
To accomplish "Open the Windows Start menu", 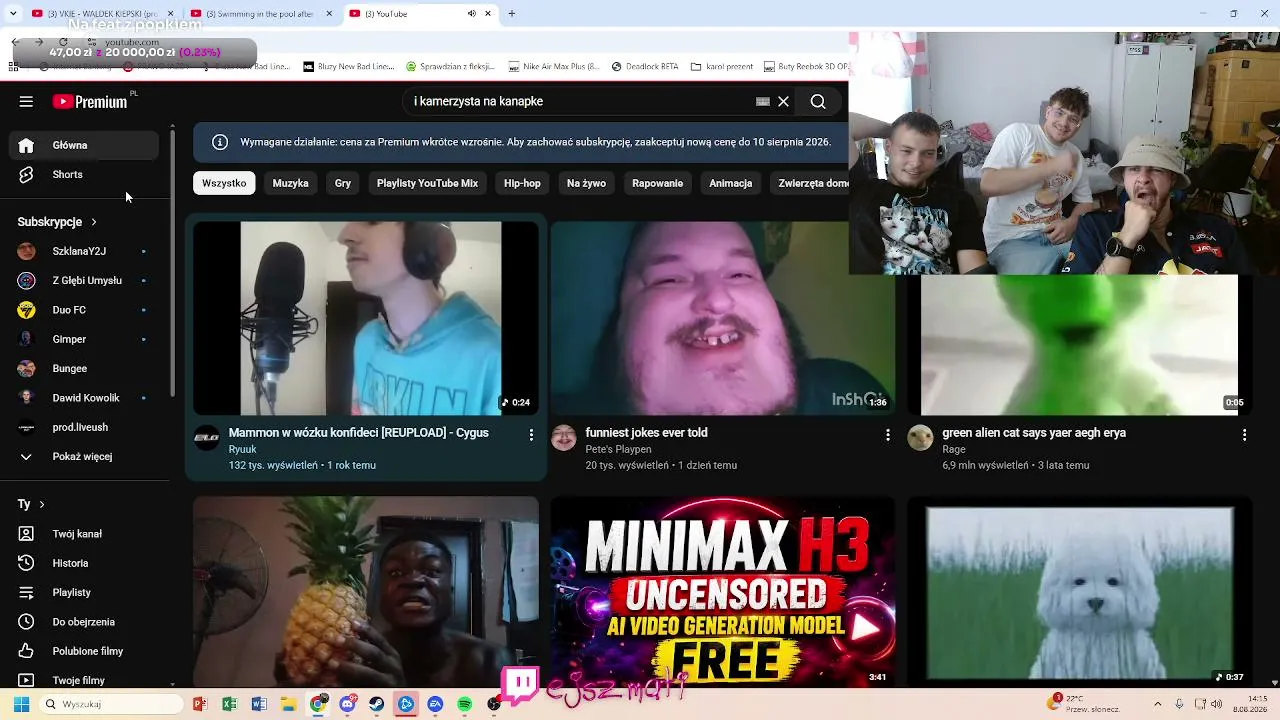I will [21, 704].
